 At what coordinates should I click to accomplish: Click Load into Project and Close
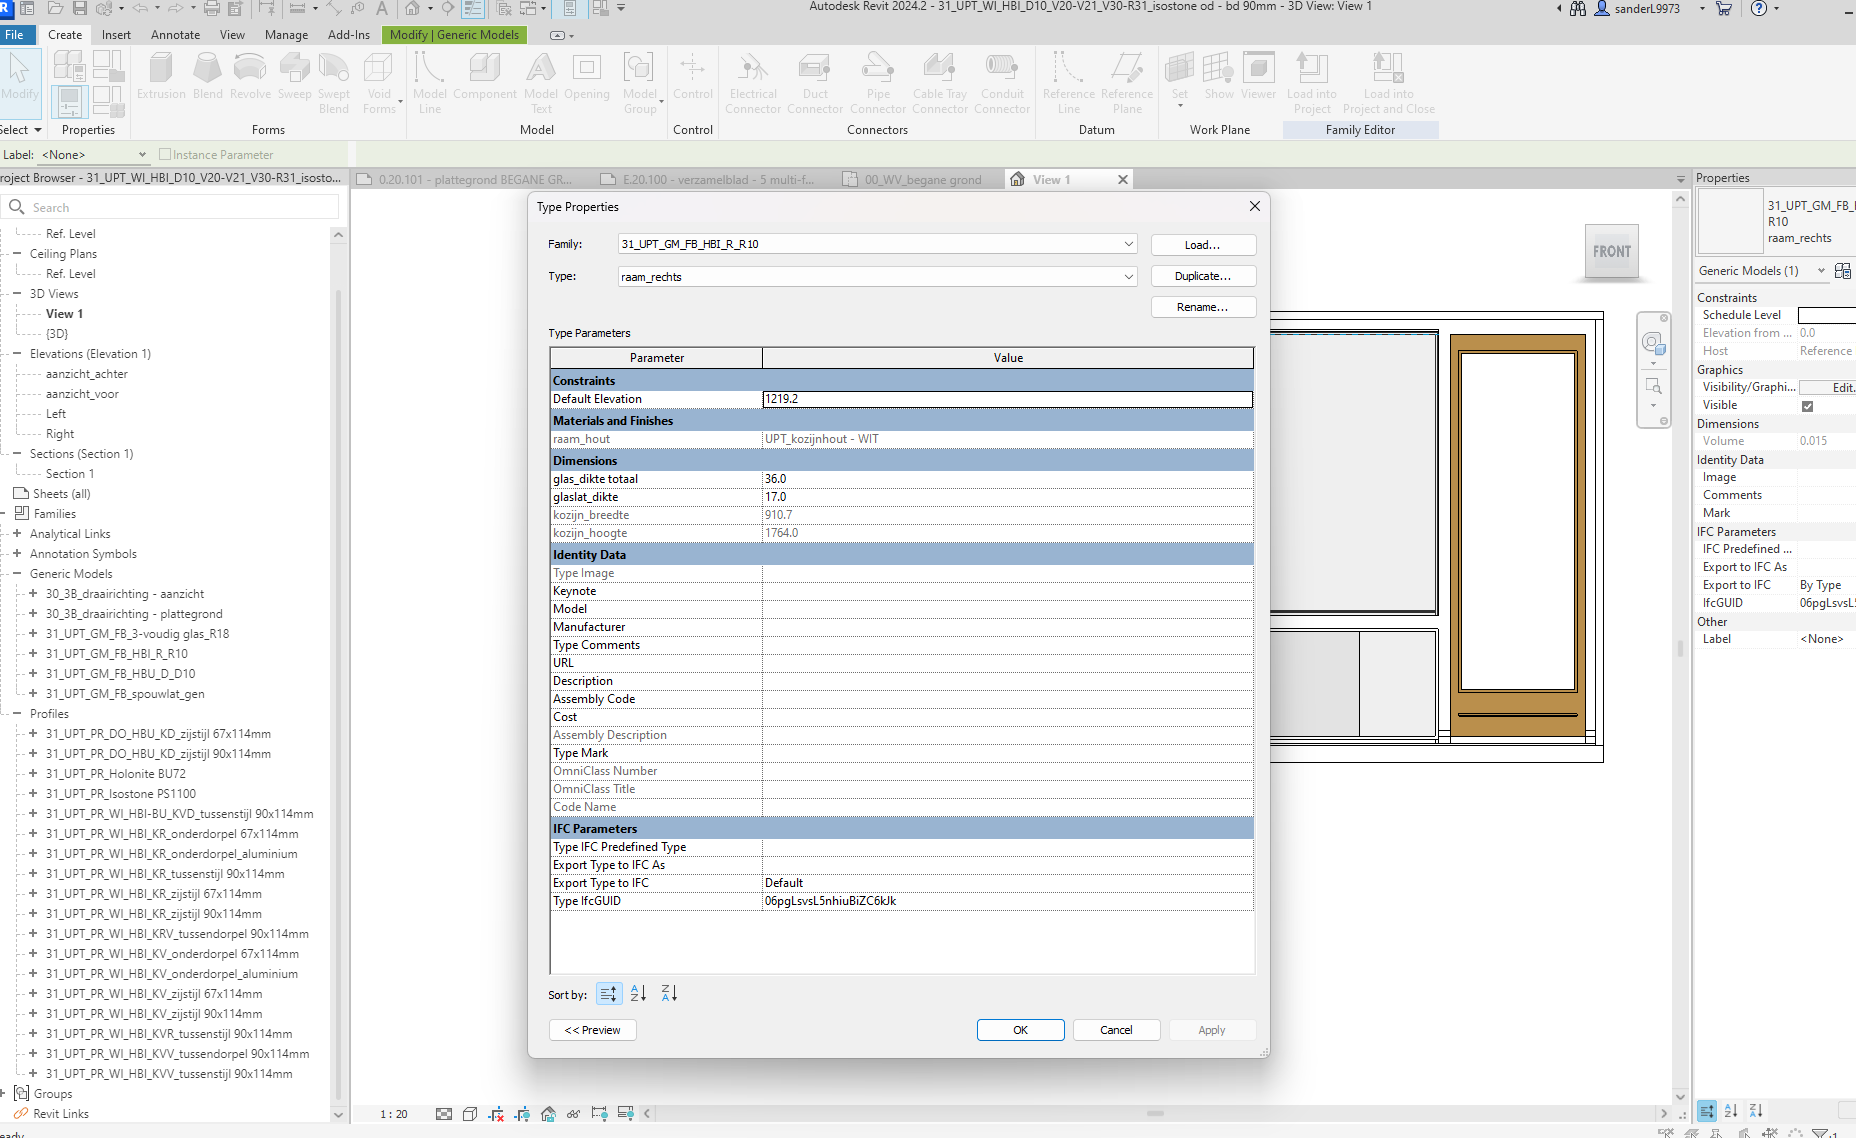1388,82
